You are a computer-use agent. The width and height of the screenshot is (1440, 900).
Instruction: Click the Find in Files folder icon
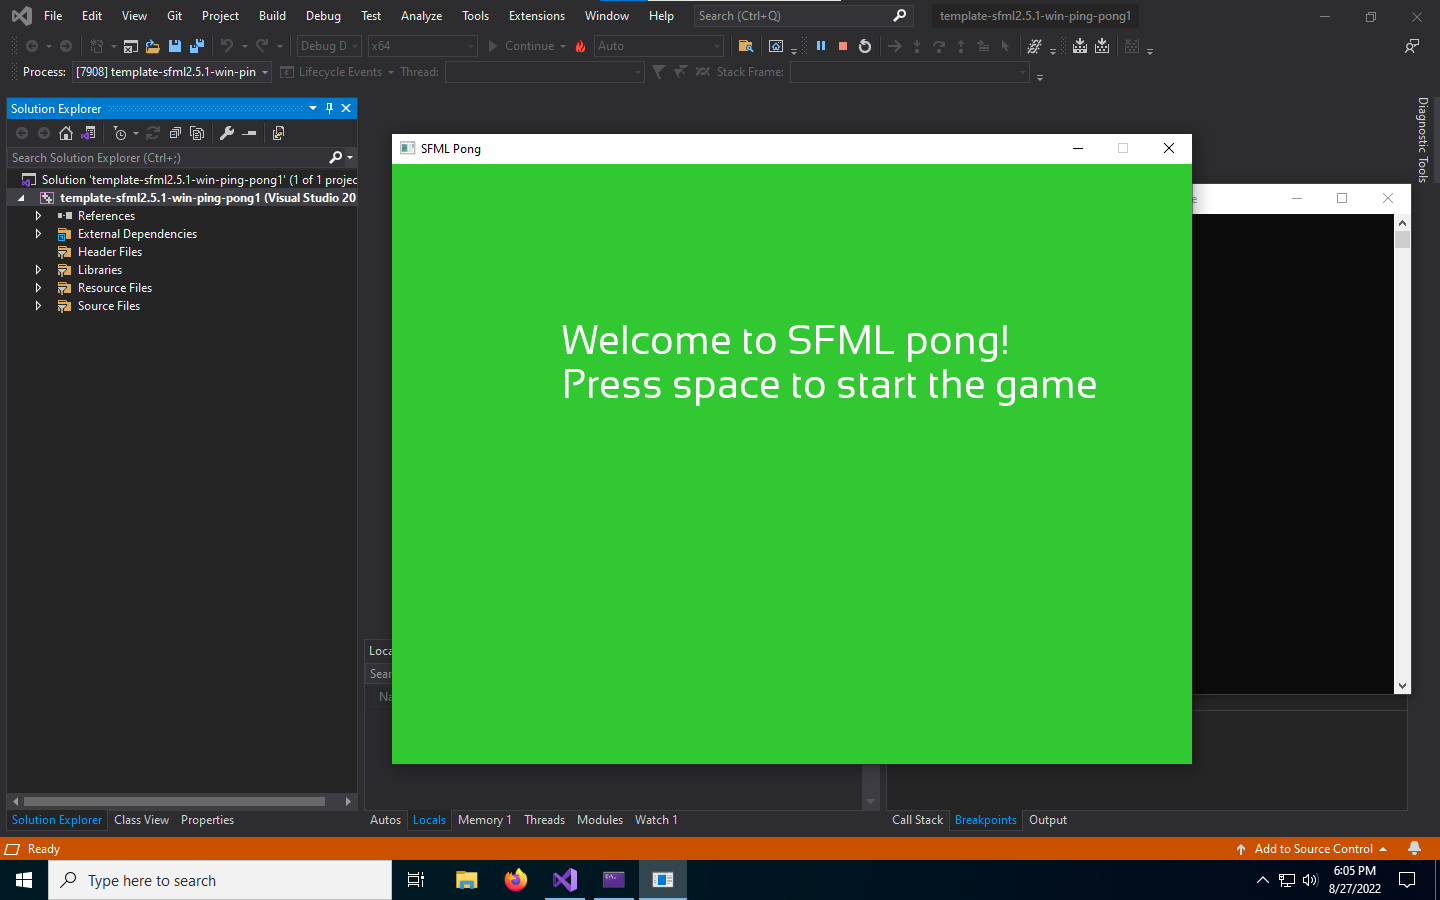745,46
